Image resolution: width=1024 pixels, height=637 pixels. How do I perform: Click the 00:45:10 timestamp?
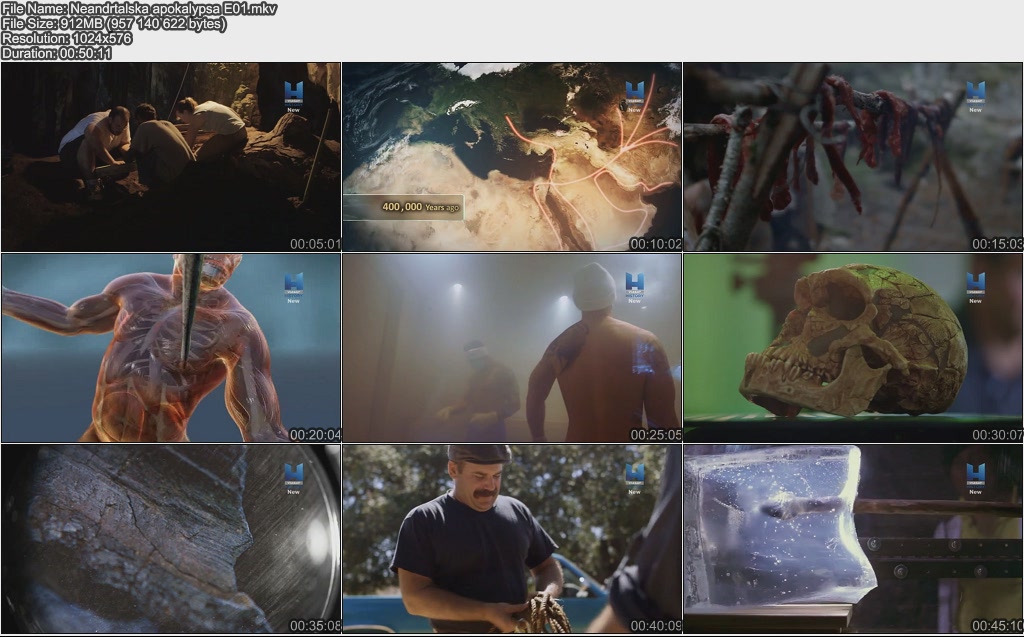click(997, 626)
